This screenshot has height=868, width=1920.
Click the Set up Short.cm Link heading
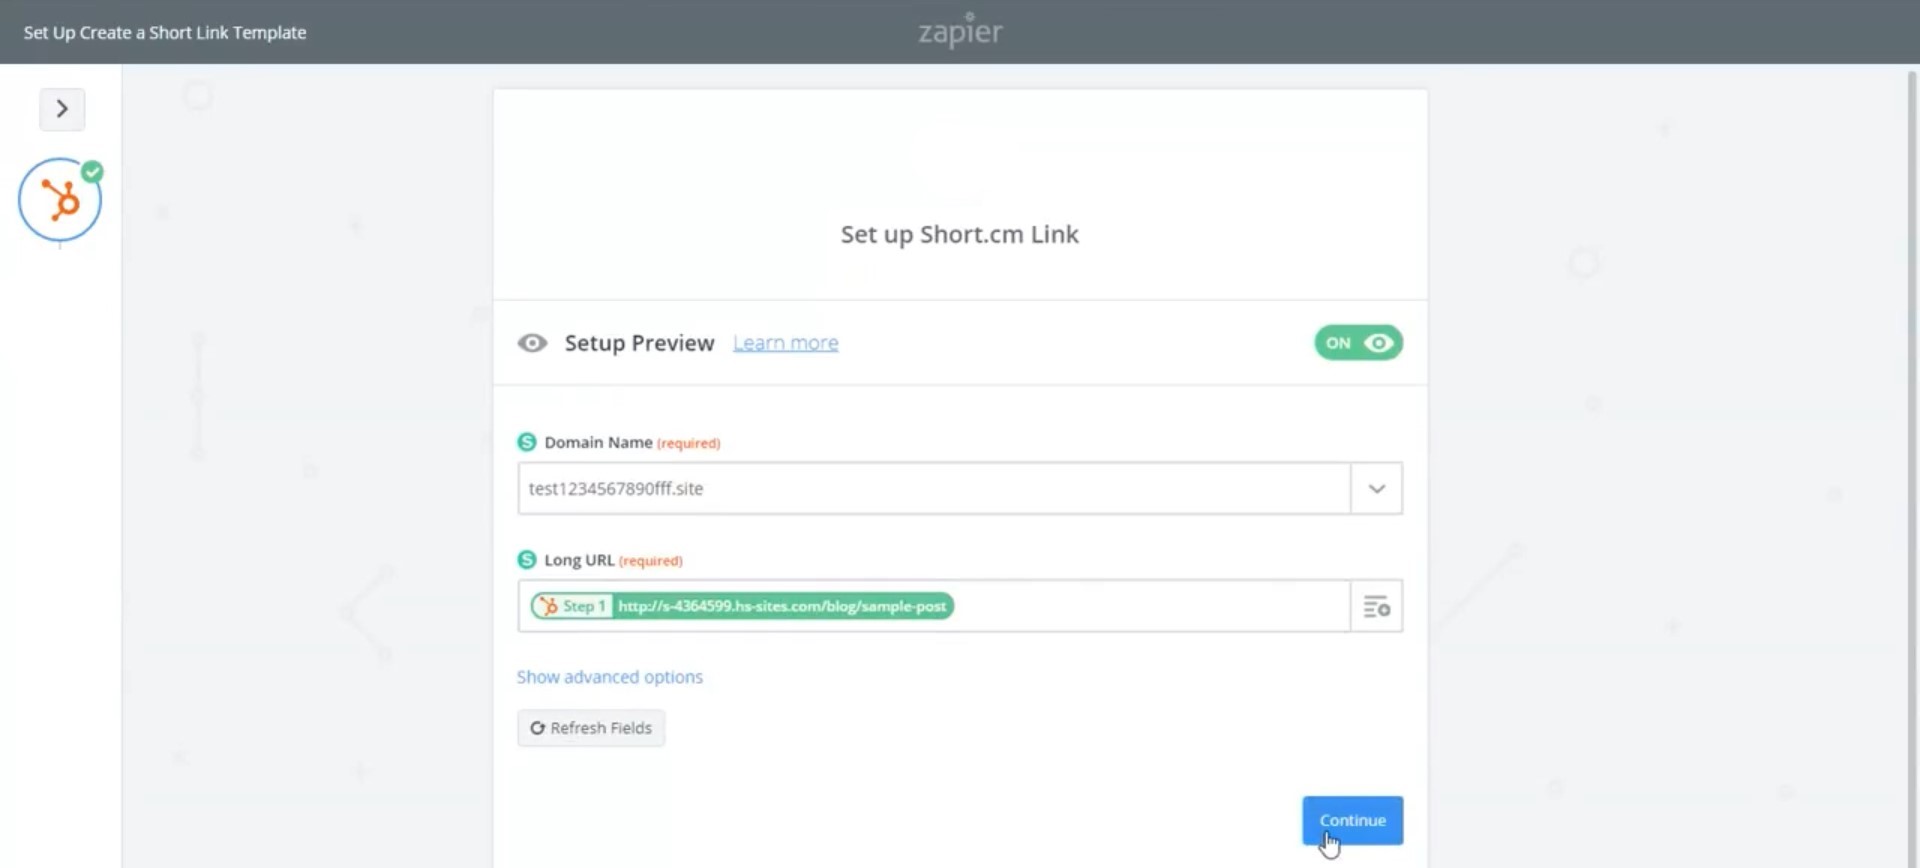959,234
